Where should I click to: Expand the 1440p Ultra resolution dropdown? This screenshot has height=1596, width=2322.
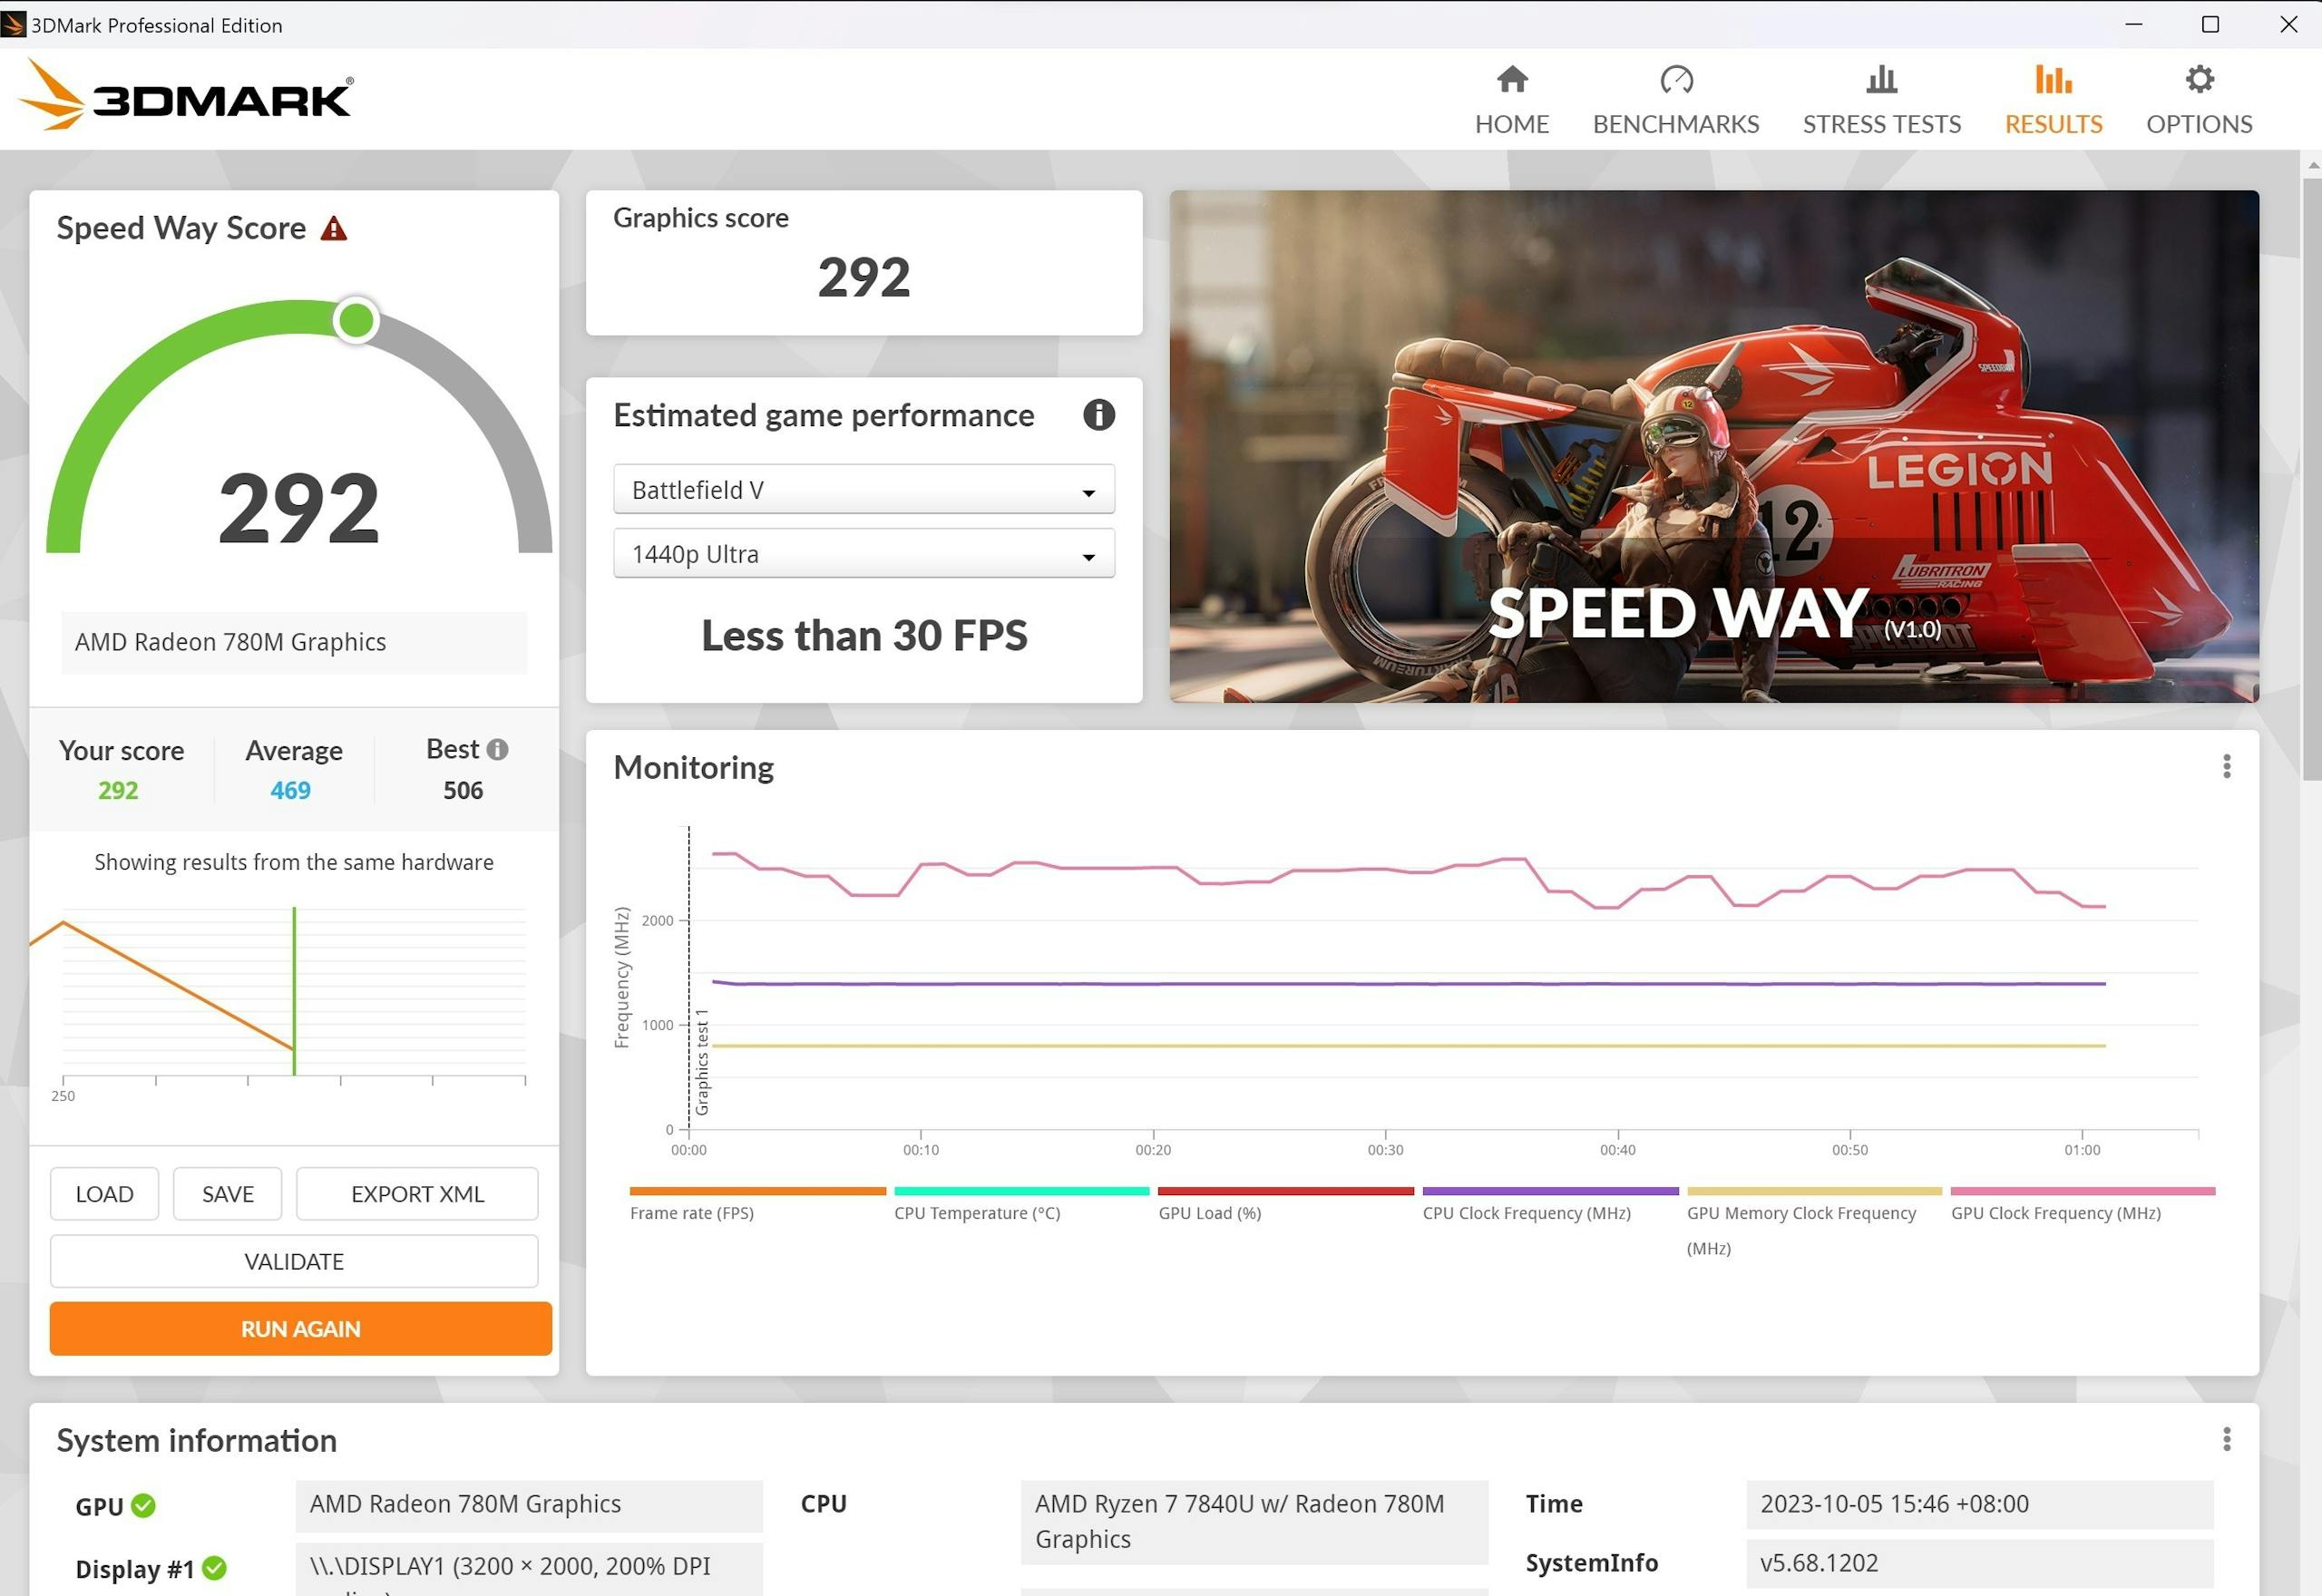(x=863, y=554)
